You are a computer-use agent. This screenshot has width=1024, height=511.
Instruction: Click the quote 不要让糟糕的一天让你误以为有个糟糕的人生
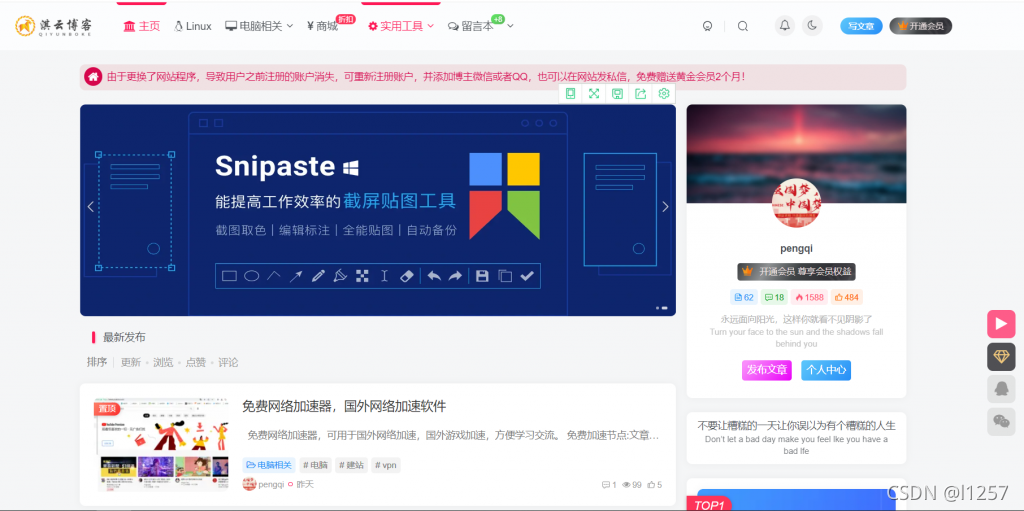(796, 425)
